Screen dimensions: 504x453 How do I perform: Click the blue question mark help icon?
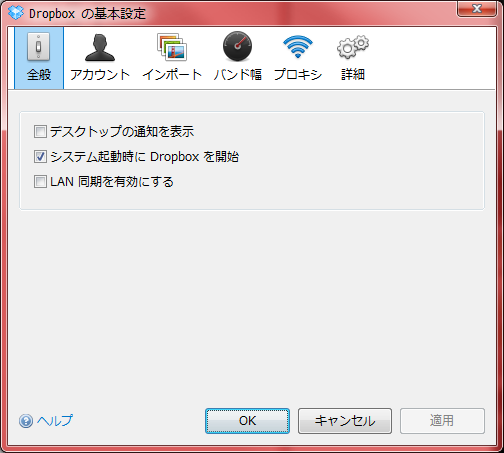tap(26, 421)
